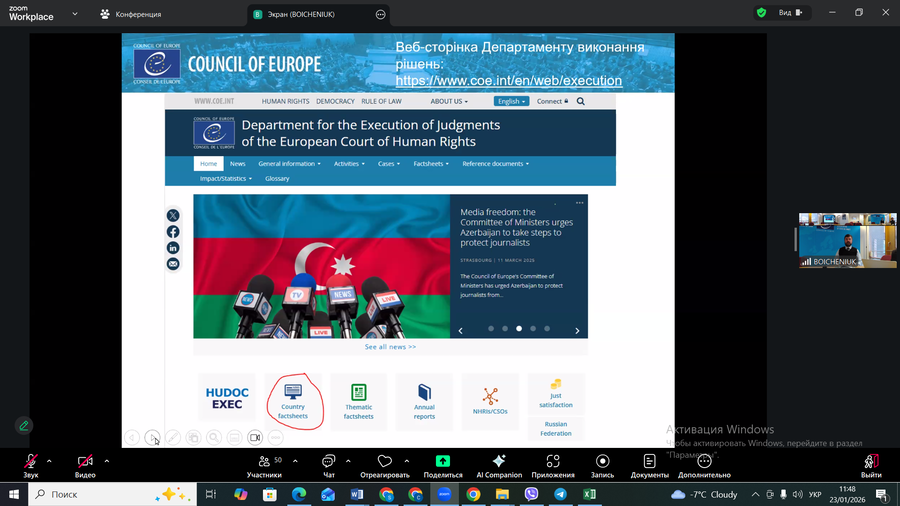The image size is (900, 506).
Task: Open the Приложения apps panel
Action: tap(552, 462)
